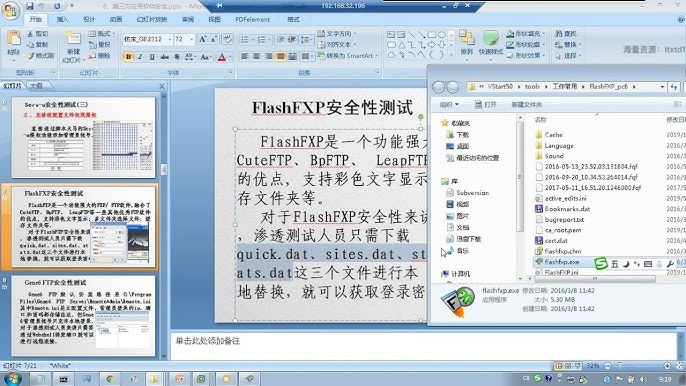Screen dimensions: 686x386
Task: Click the round Office button
Action: coord(10,10)
